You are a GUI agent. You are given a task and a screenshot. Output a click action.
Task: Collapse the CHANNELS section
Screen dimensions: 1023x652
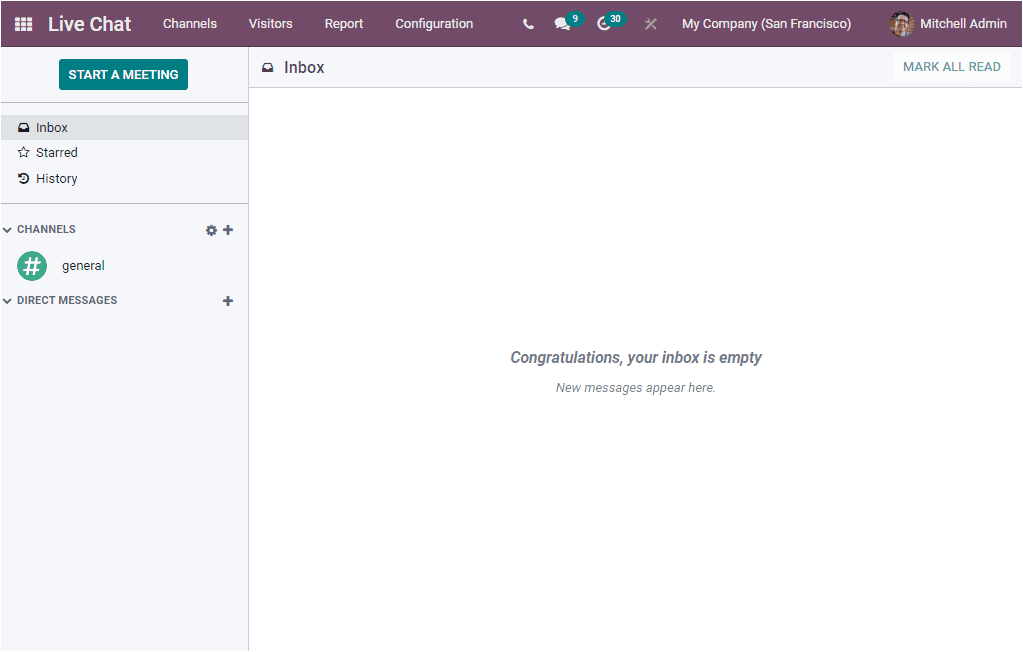tap(8, 229)
